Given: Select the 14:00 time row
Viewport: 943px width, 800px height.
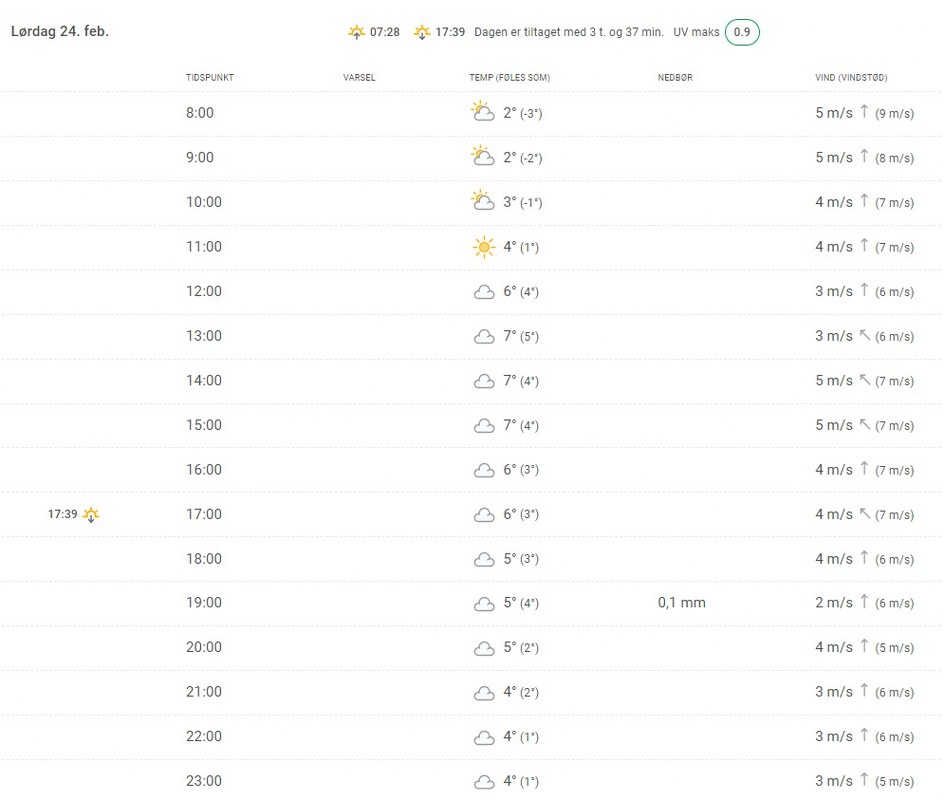Looking at the screenshot, I should click(x=204, y=381).
